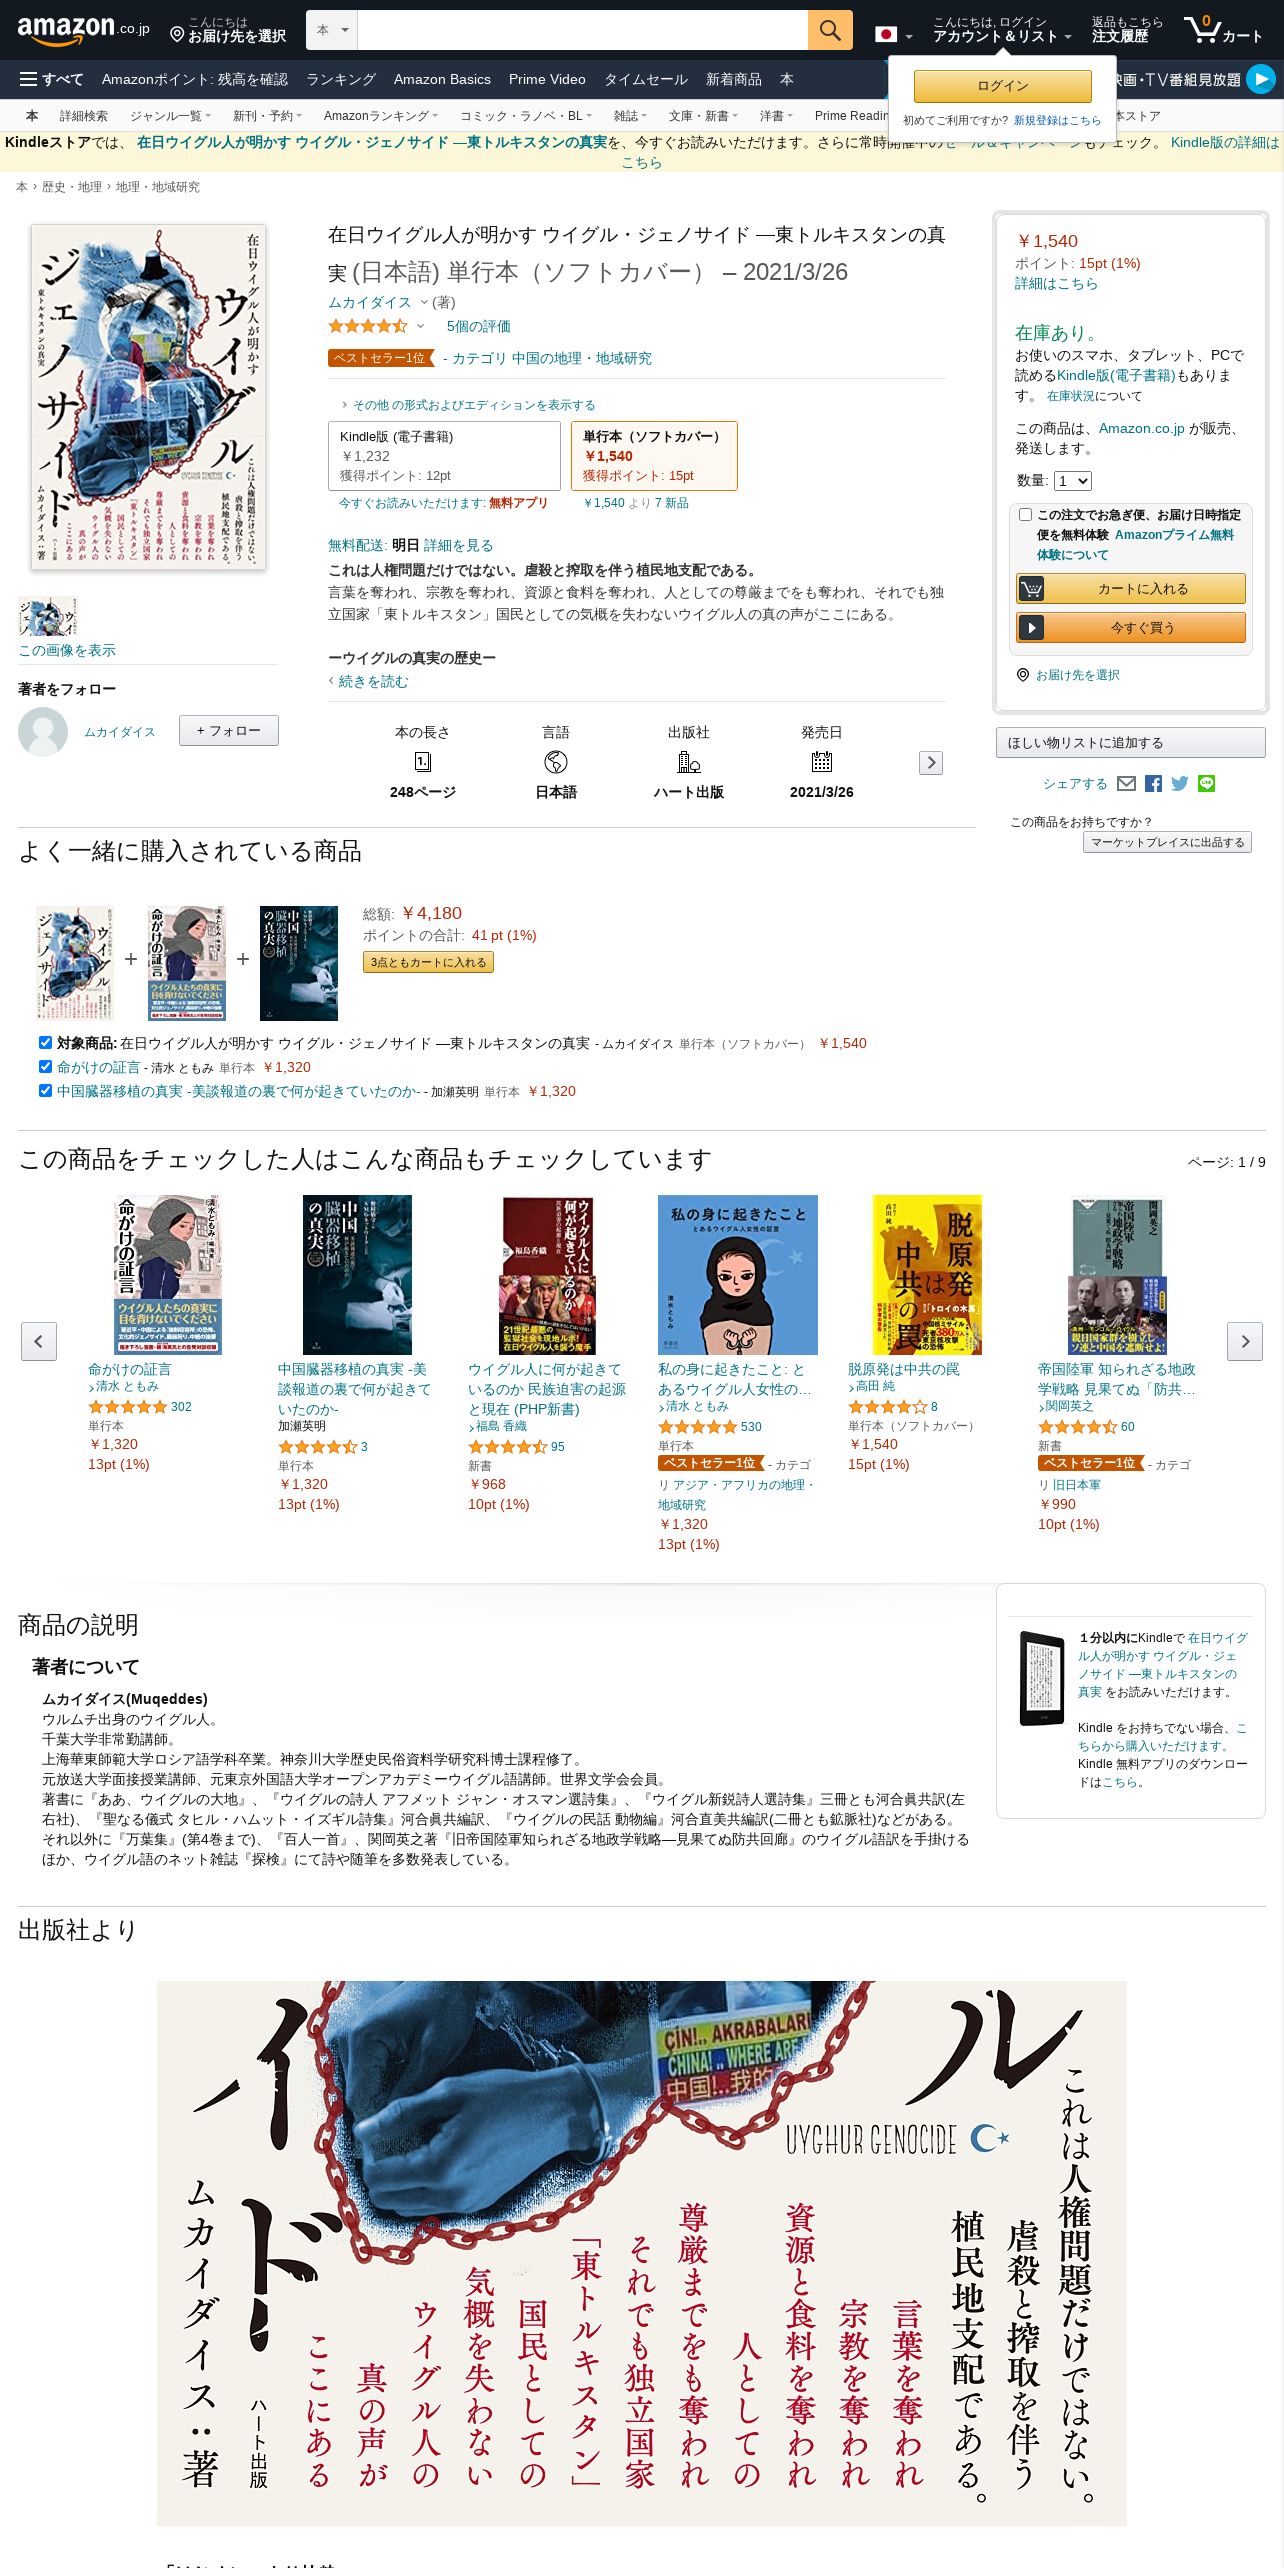Click the カートに入れる button
Viewport: 1284px width, 2568px height.
[1131, 588]
